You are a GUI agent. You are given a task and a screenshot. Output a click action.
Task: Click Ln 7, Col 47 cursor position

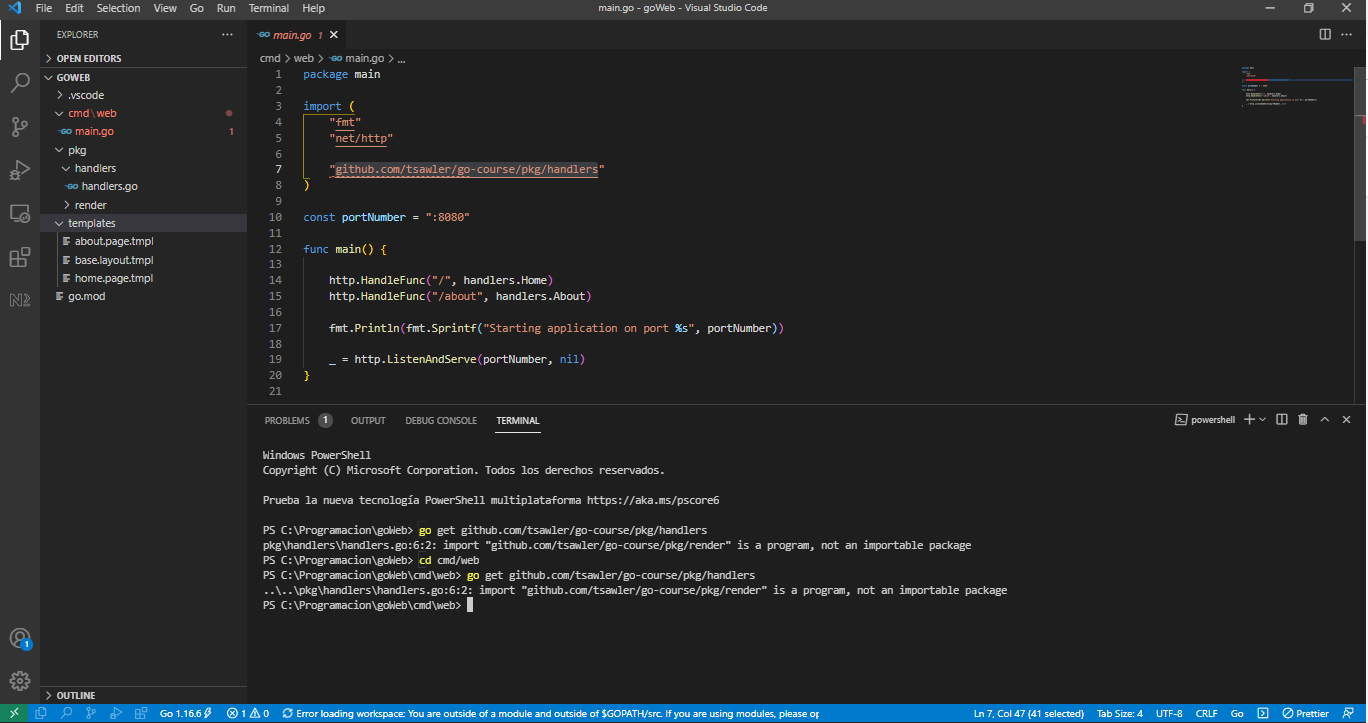[1029, 714]
